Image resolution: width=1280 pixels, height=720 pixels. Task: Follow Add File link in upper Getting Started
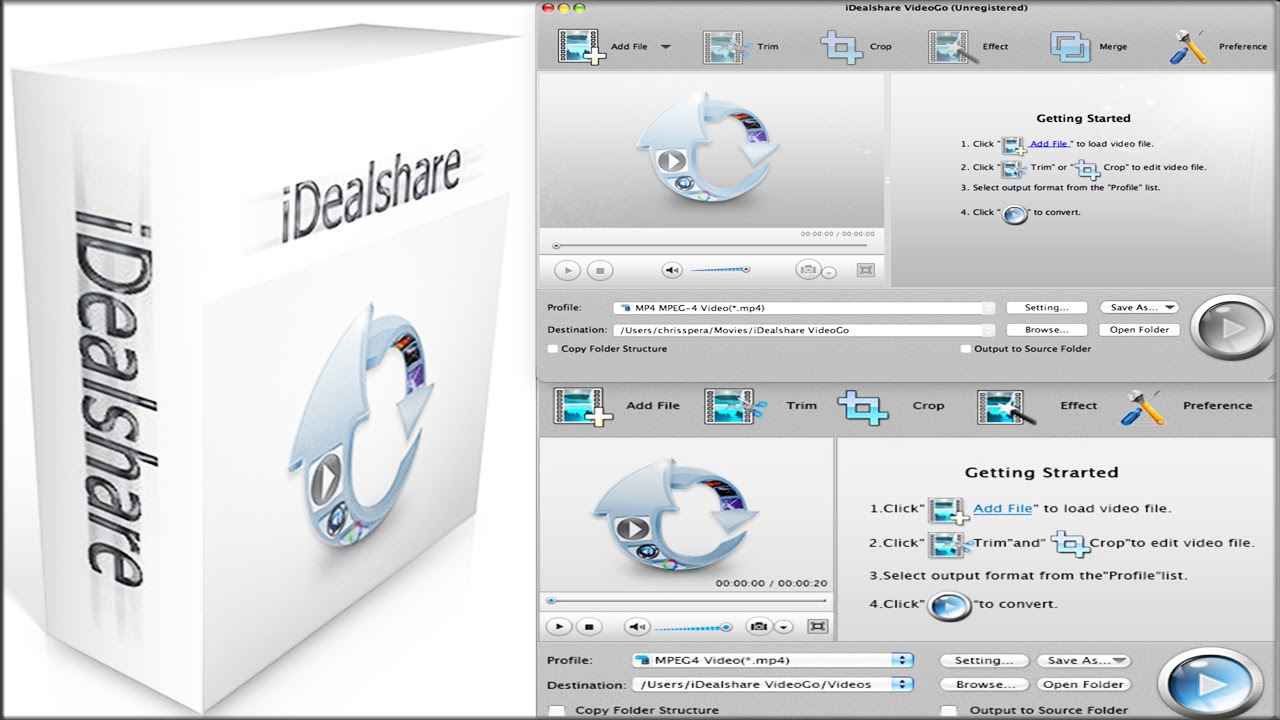click(1049, 144)
